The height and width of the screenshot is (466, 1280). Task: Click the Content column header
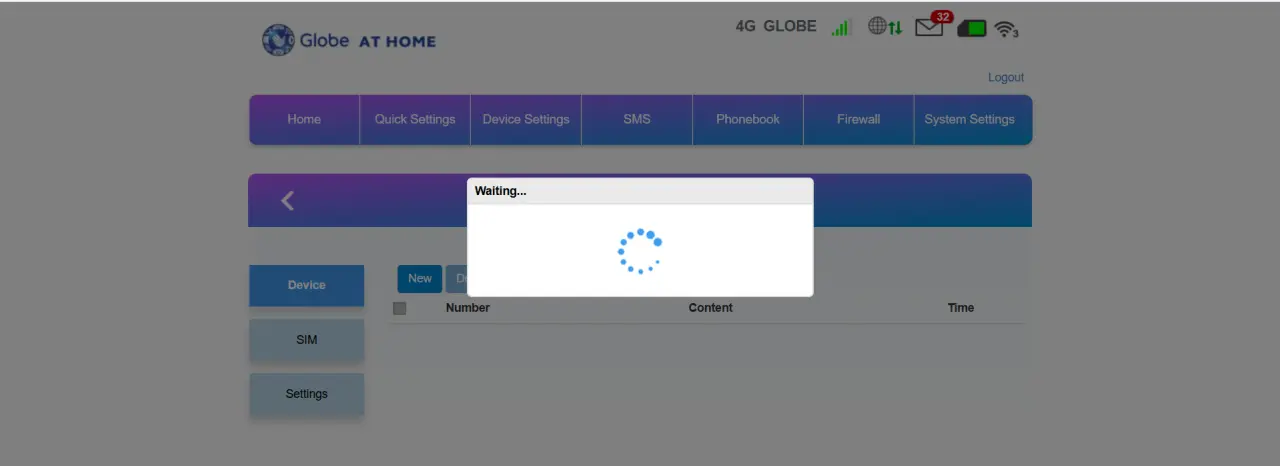tap(711, 308)
